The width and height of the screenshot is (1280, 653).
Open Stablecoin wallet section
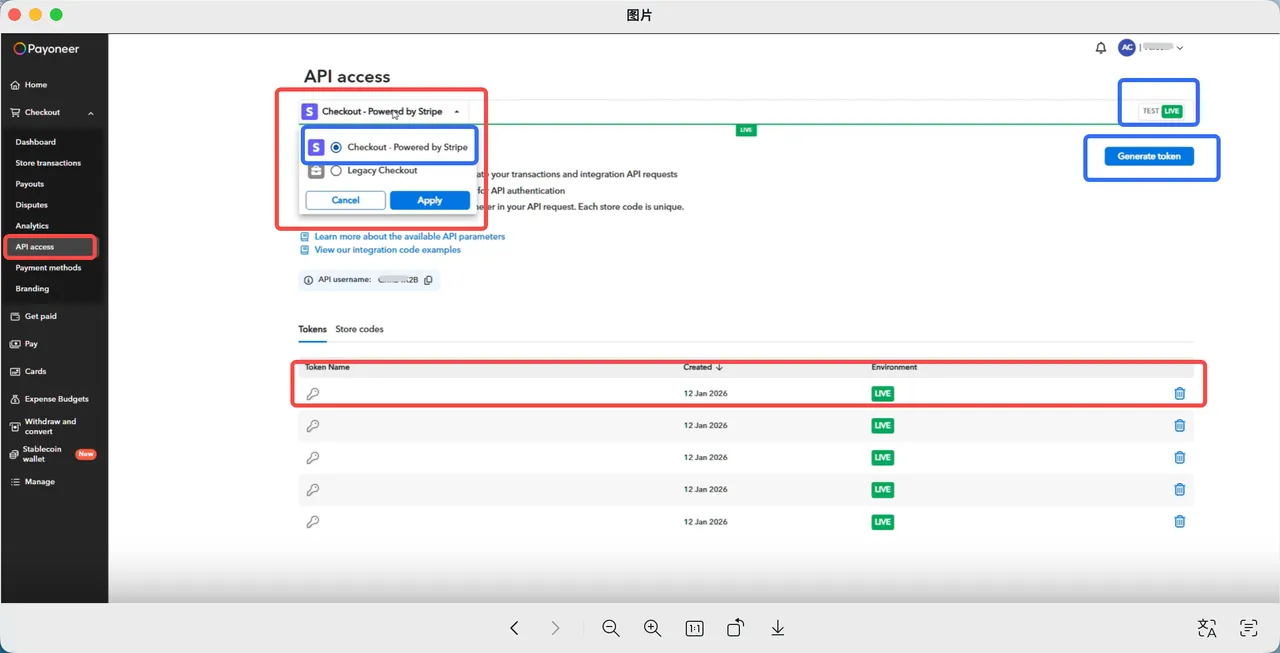[x=54, y=454]
